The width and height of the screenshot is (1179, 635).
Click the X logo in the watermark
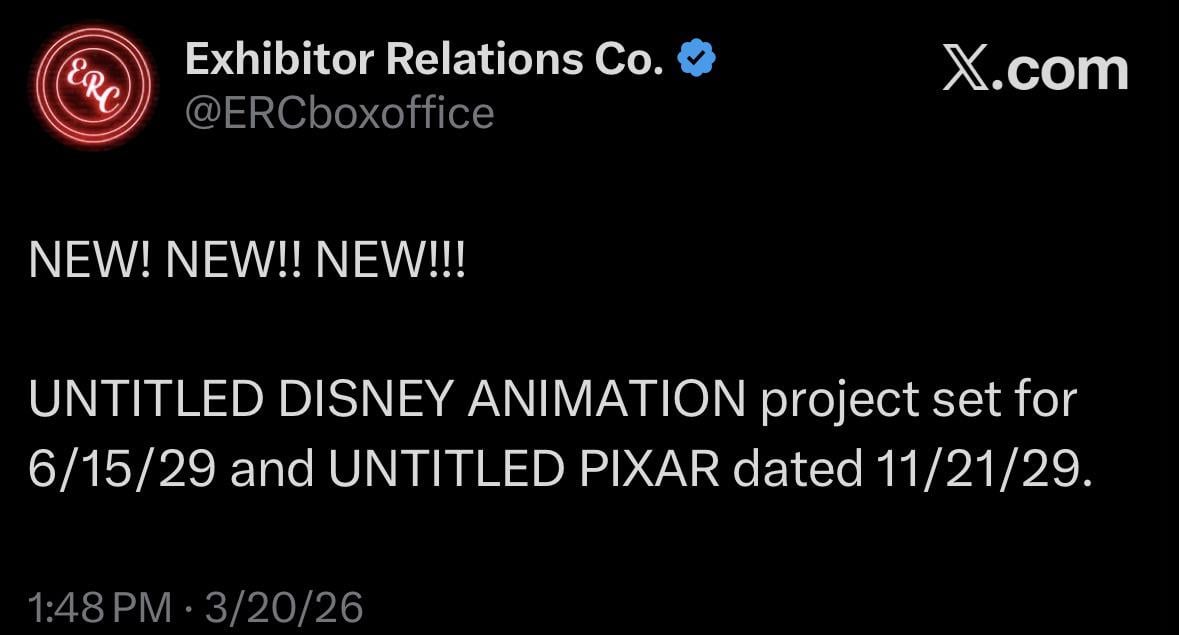[x=967, y=72]
